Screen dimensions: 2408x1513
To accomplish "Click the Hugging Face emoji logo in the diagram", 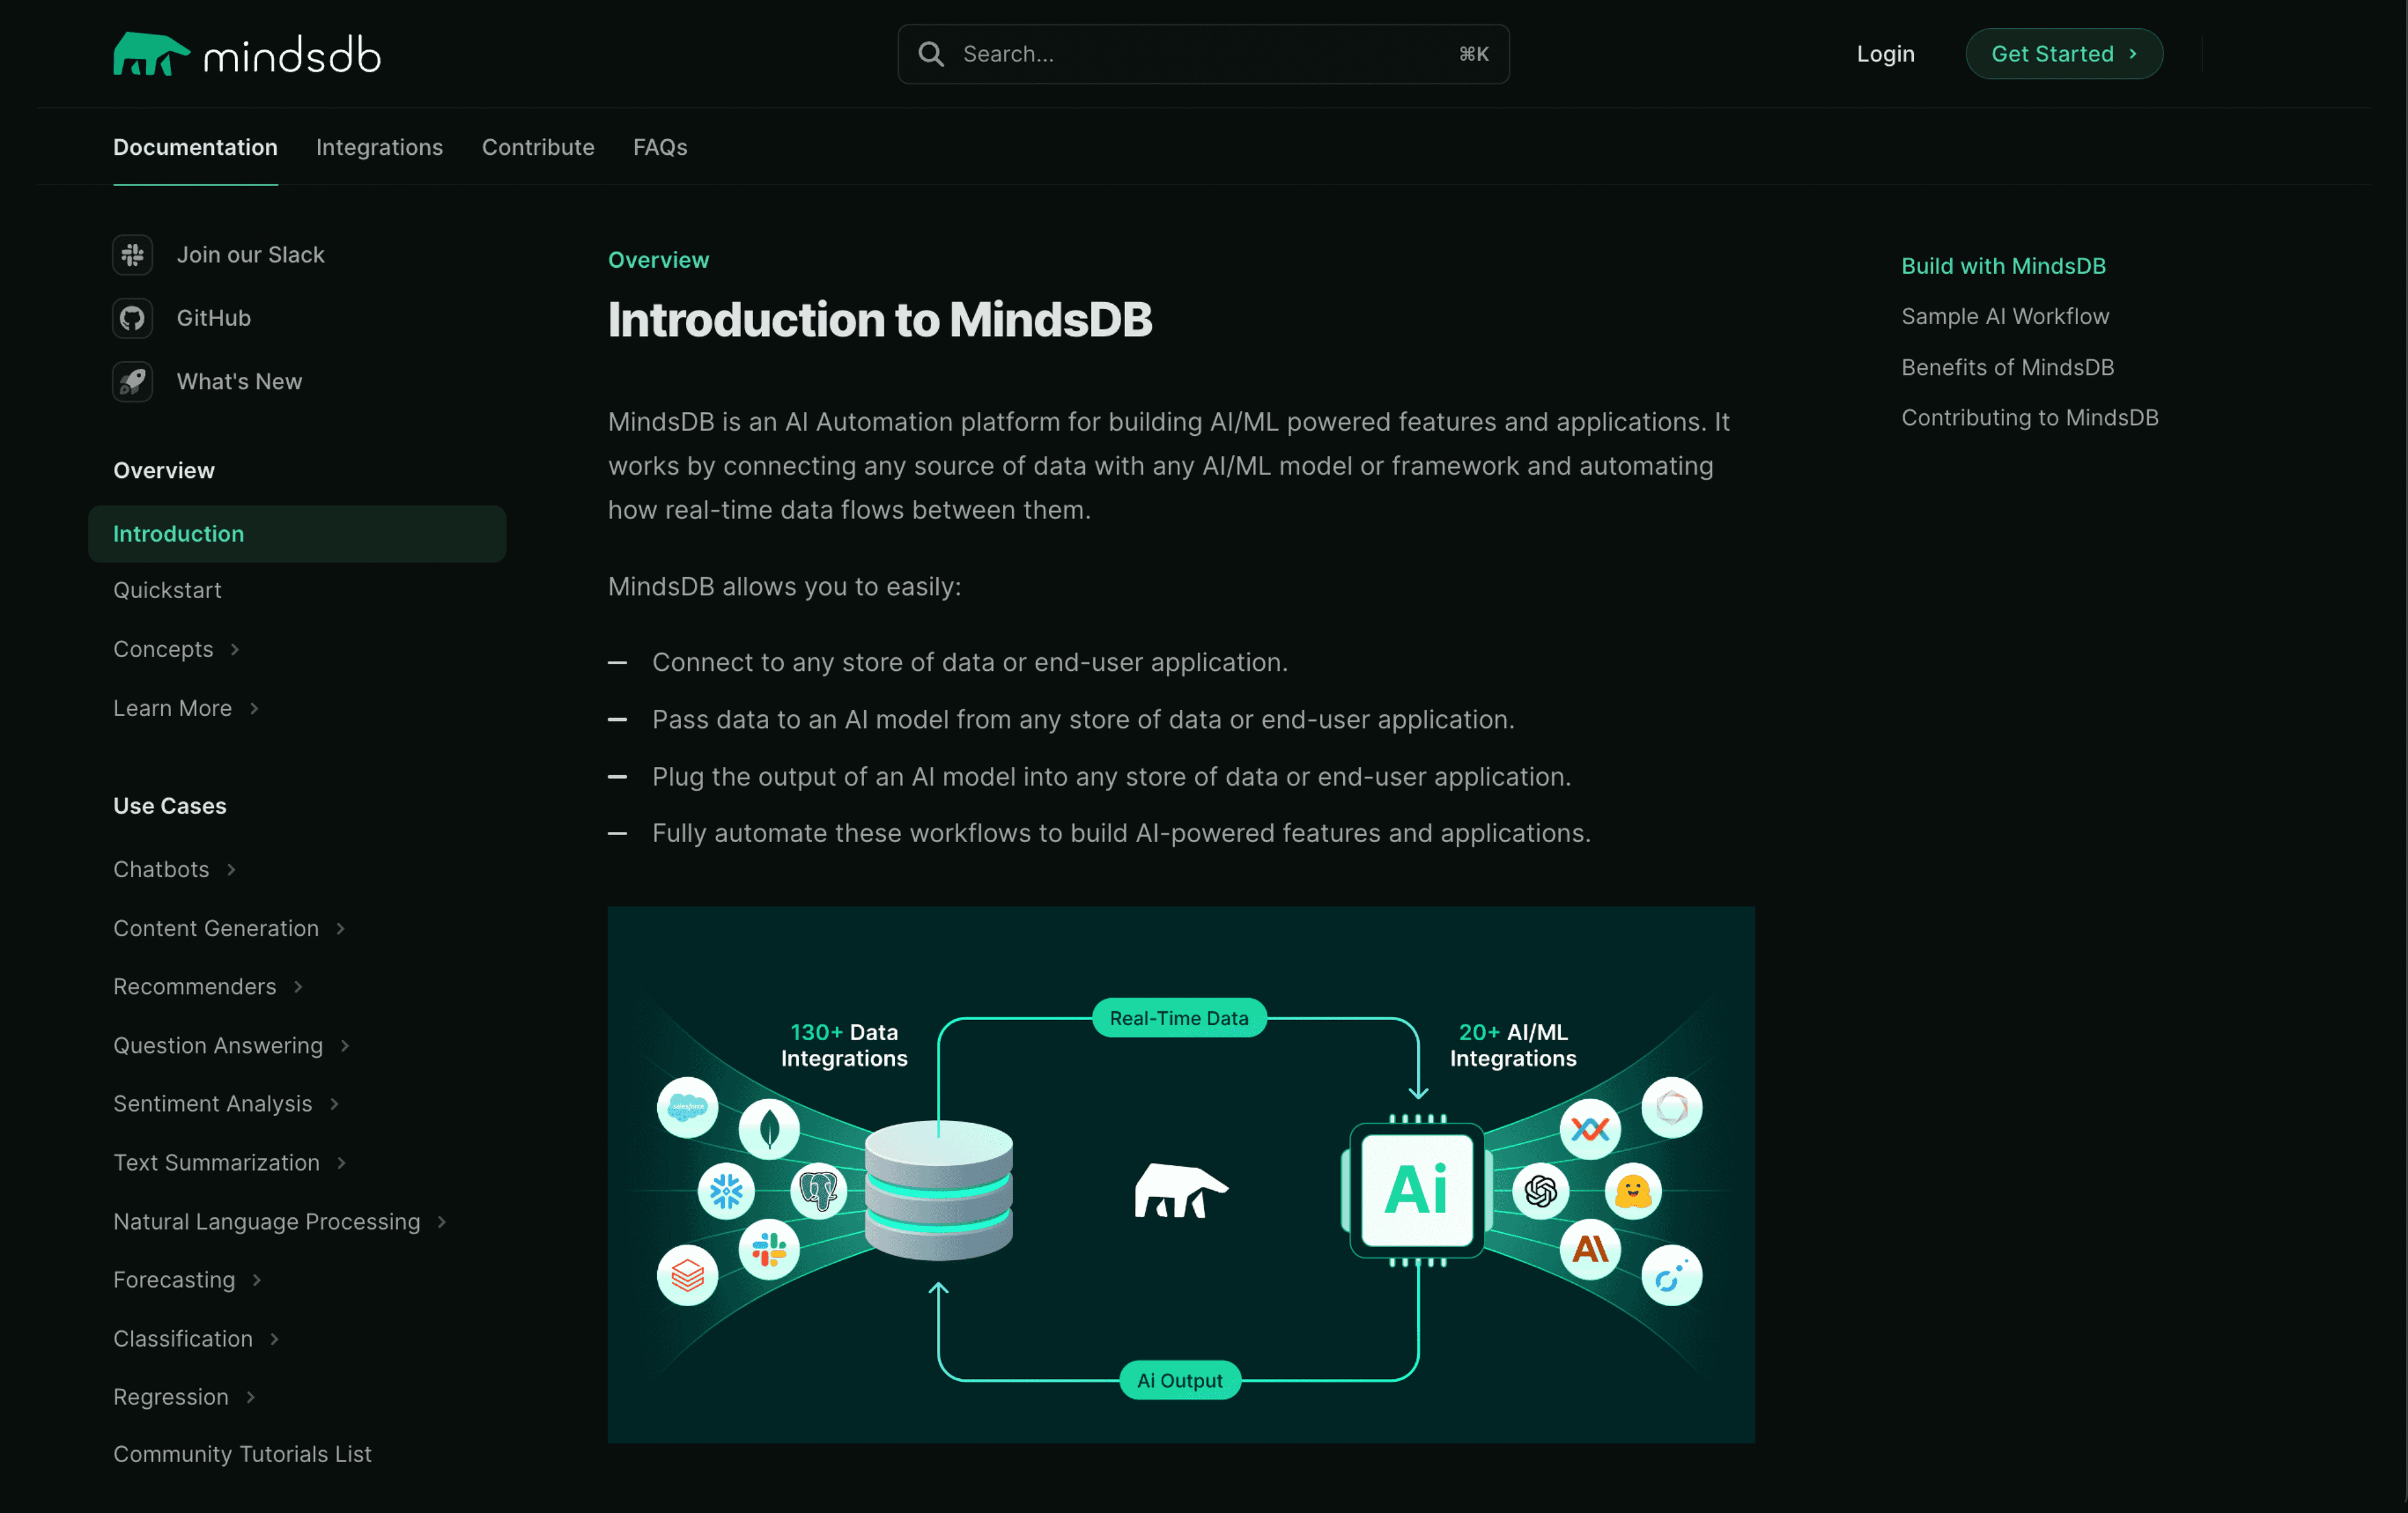I will click(1633, 1191).
